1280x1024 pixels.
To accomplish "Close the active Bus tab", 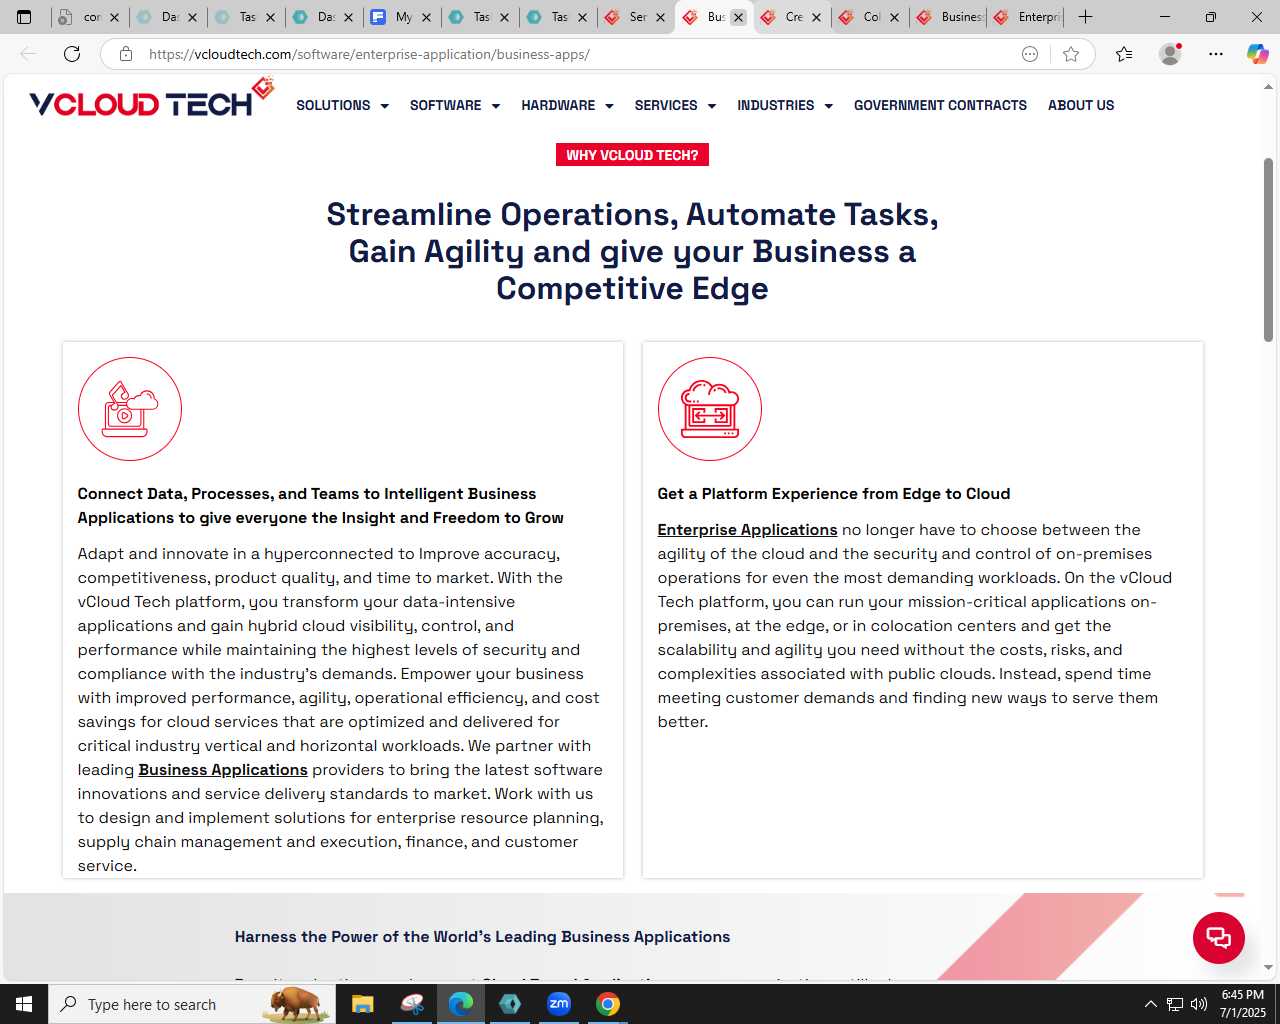I will click(x=738, y=17).
